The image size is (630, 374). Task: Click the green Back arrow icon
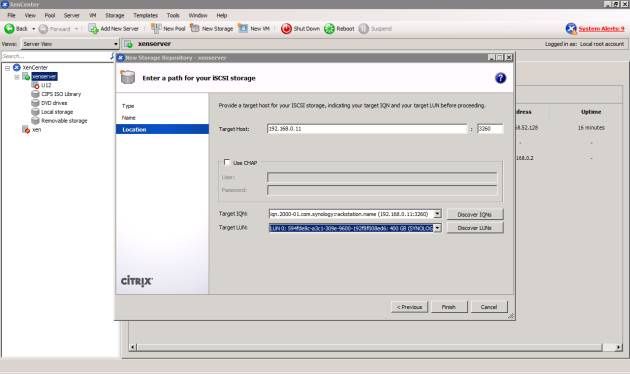pyautogui.click(x=9, y=29)
